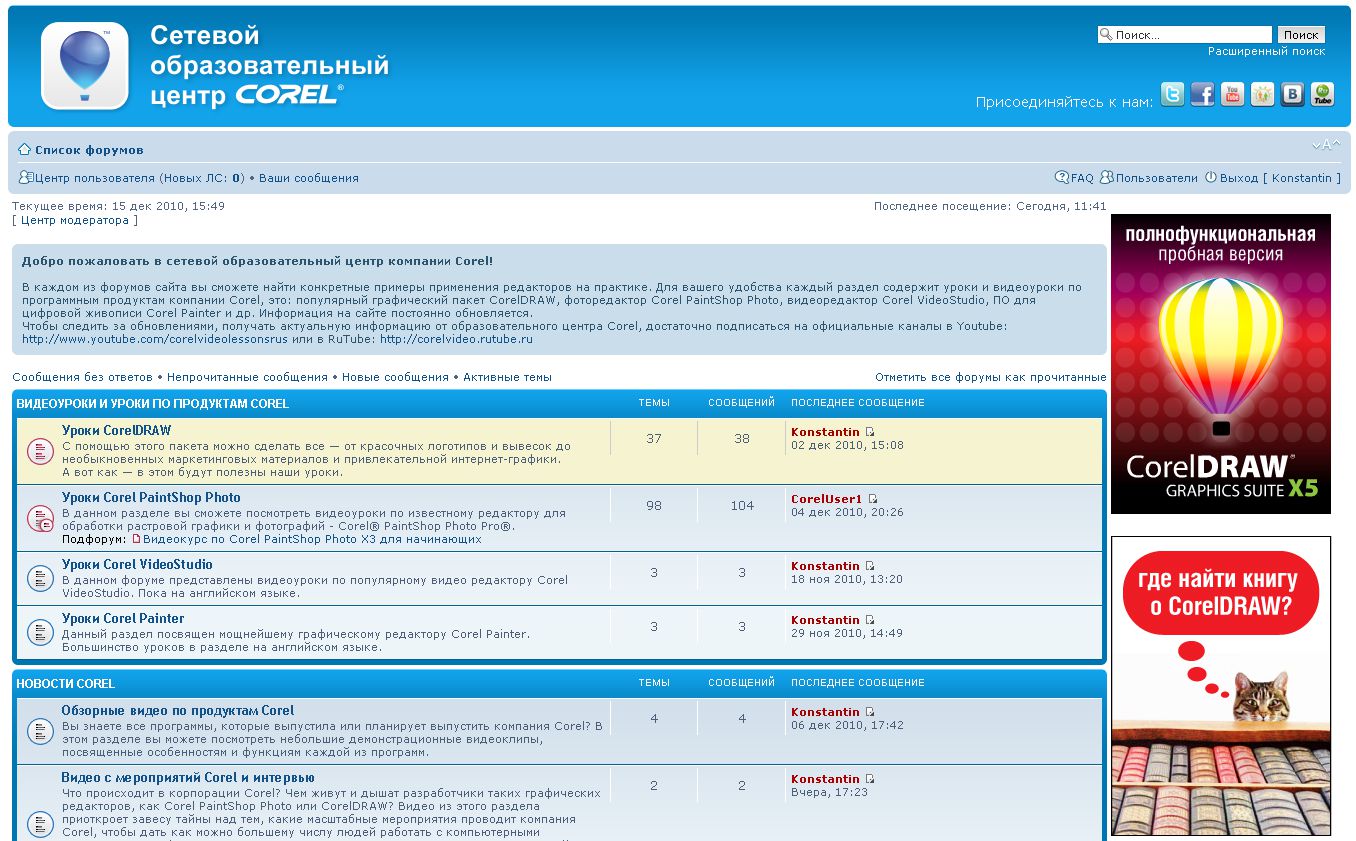This screenshot has width=1356, height=841.
Task: Click unread forum icon for Уроки Corel PaintShop Photo
Action: click(40, 518)
